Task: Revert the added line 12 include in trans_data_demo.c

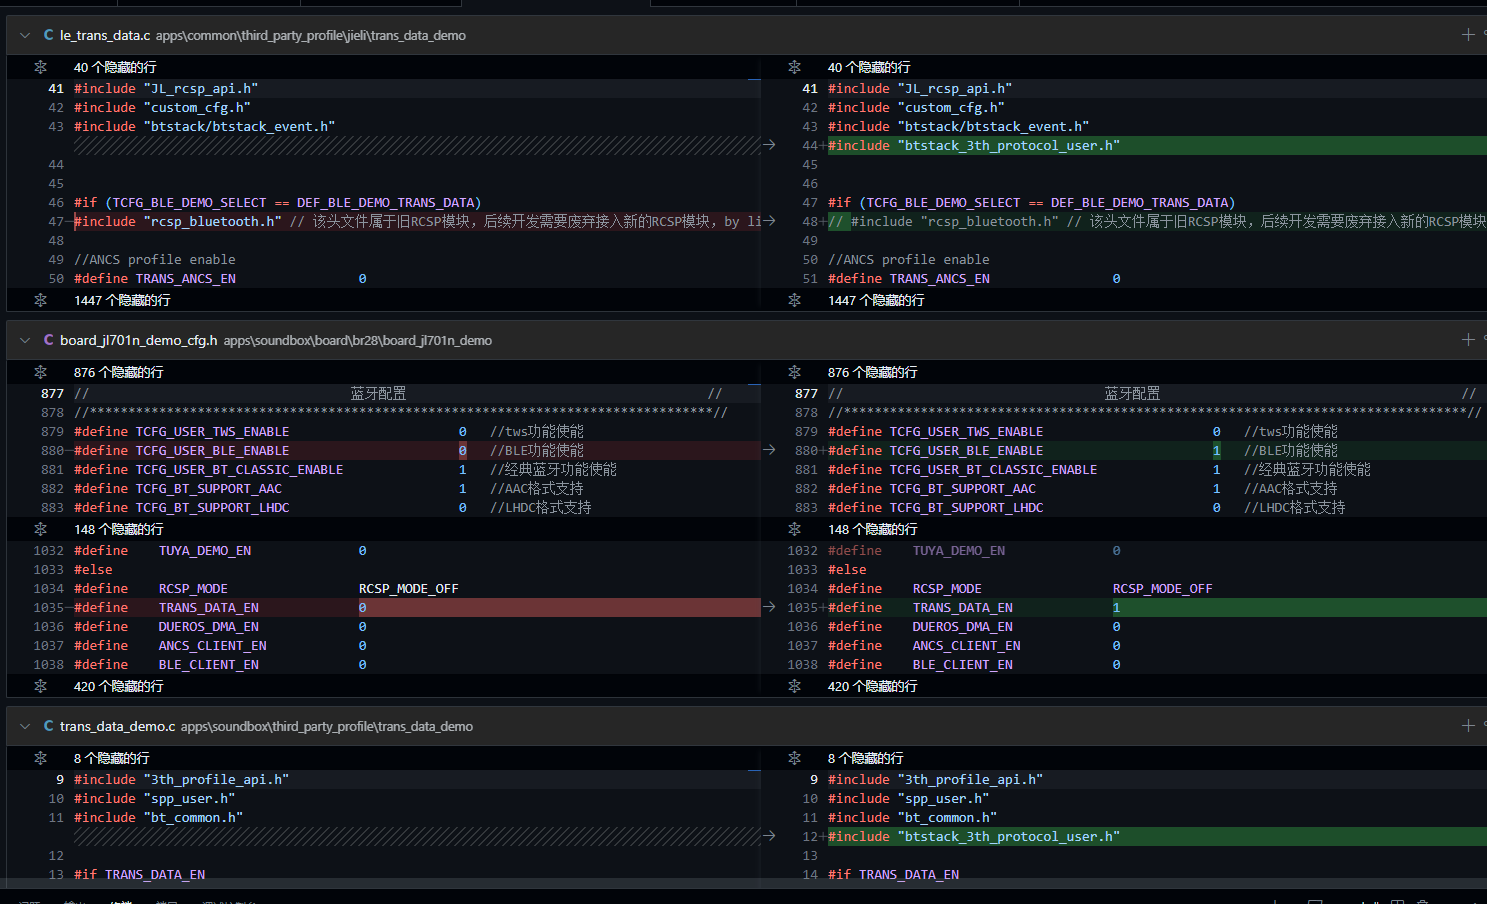Action: coord(769,836)
